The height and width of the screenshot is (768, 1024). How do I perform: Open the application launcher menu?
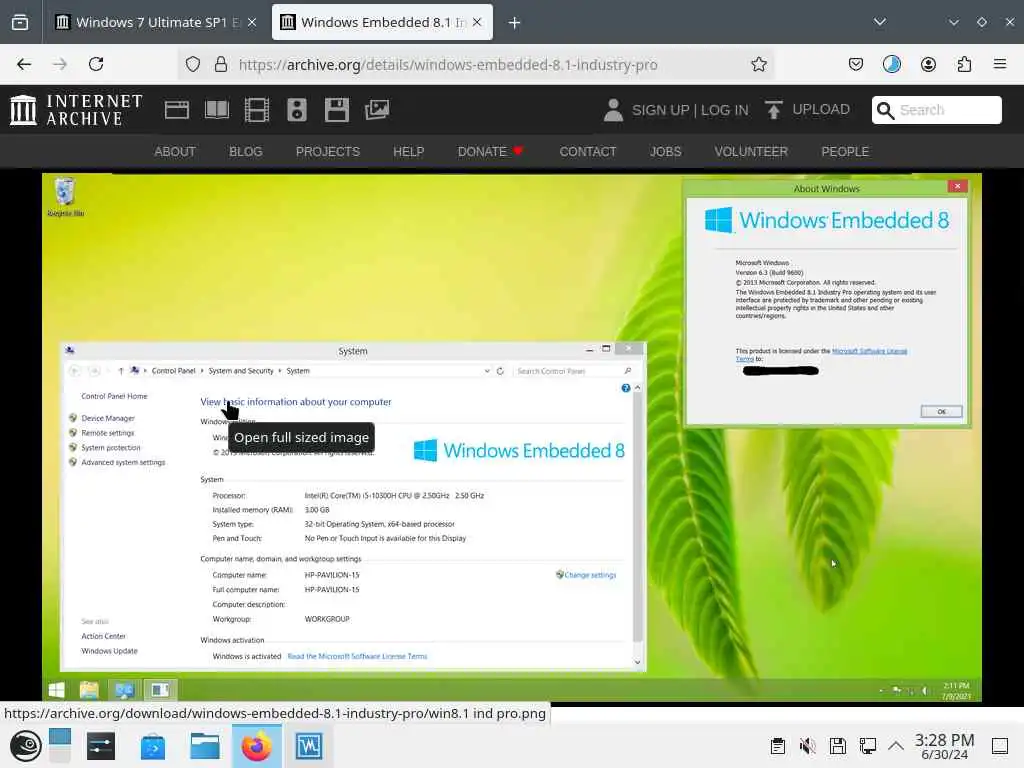[x=25, y=746]
